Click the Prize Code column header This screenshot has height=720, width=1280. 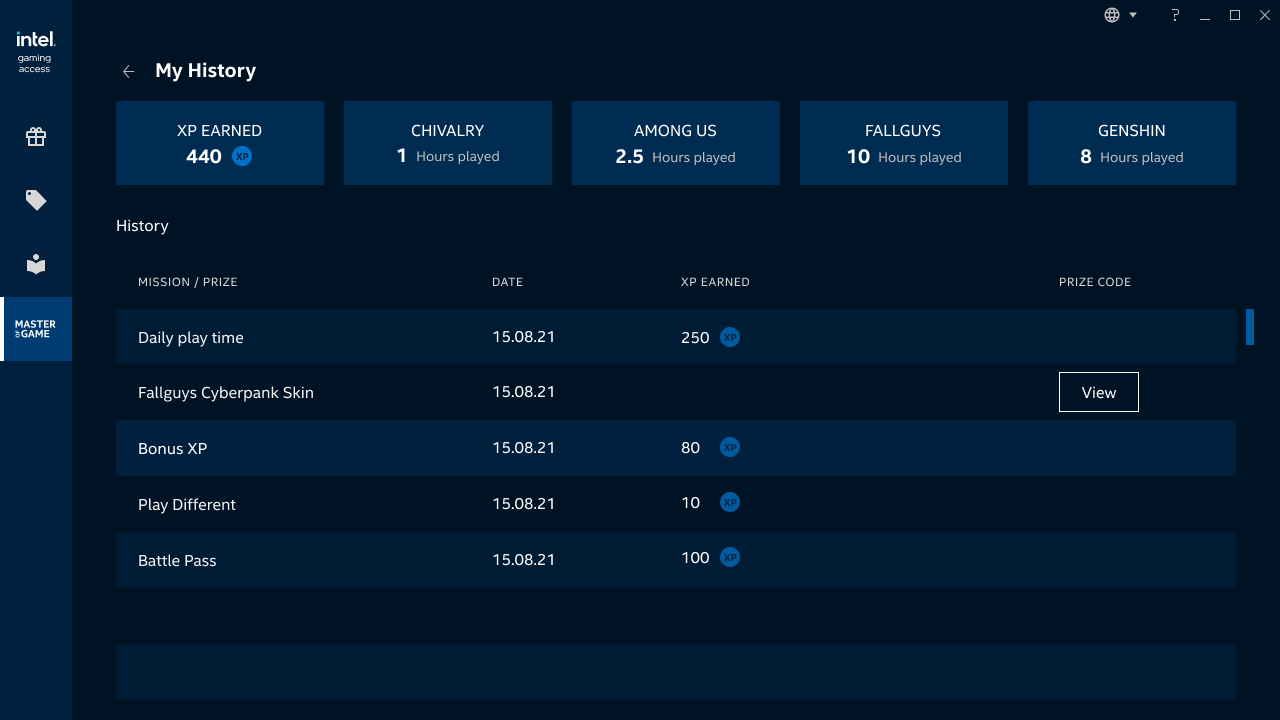tap(1095, 282)
